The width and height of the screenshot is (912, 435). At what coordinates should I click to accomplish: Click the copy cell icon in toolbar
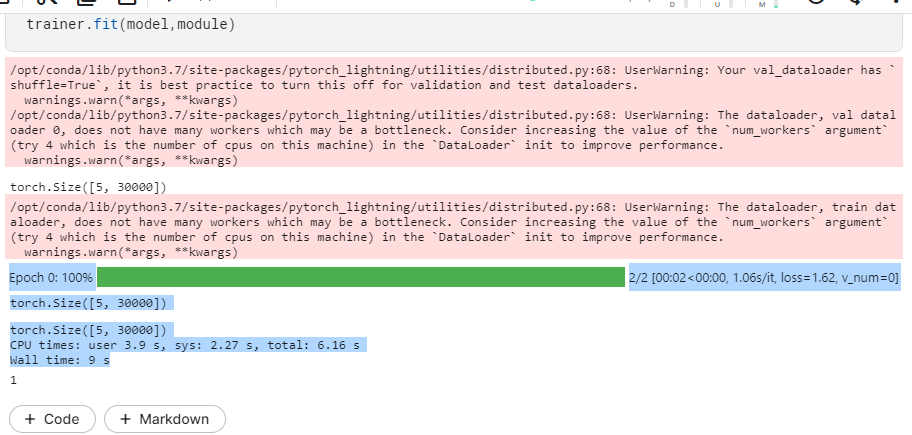(x=86, y=2)
